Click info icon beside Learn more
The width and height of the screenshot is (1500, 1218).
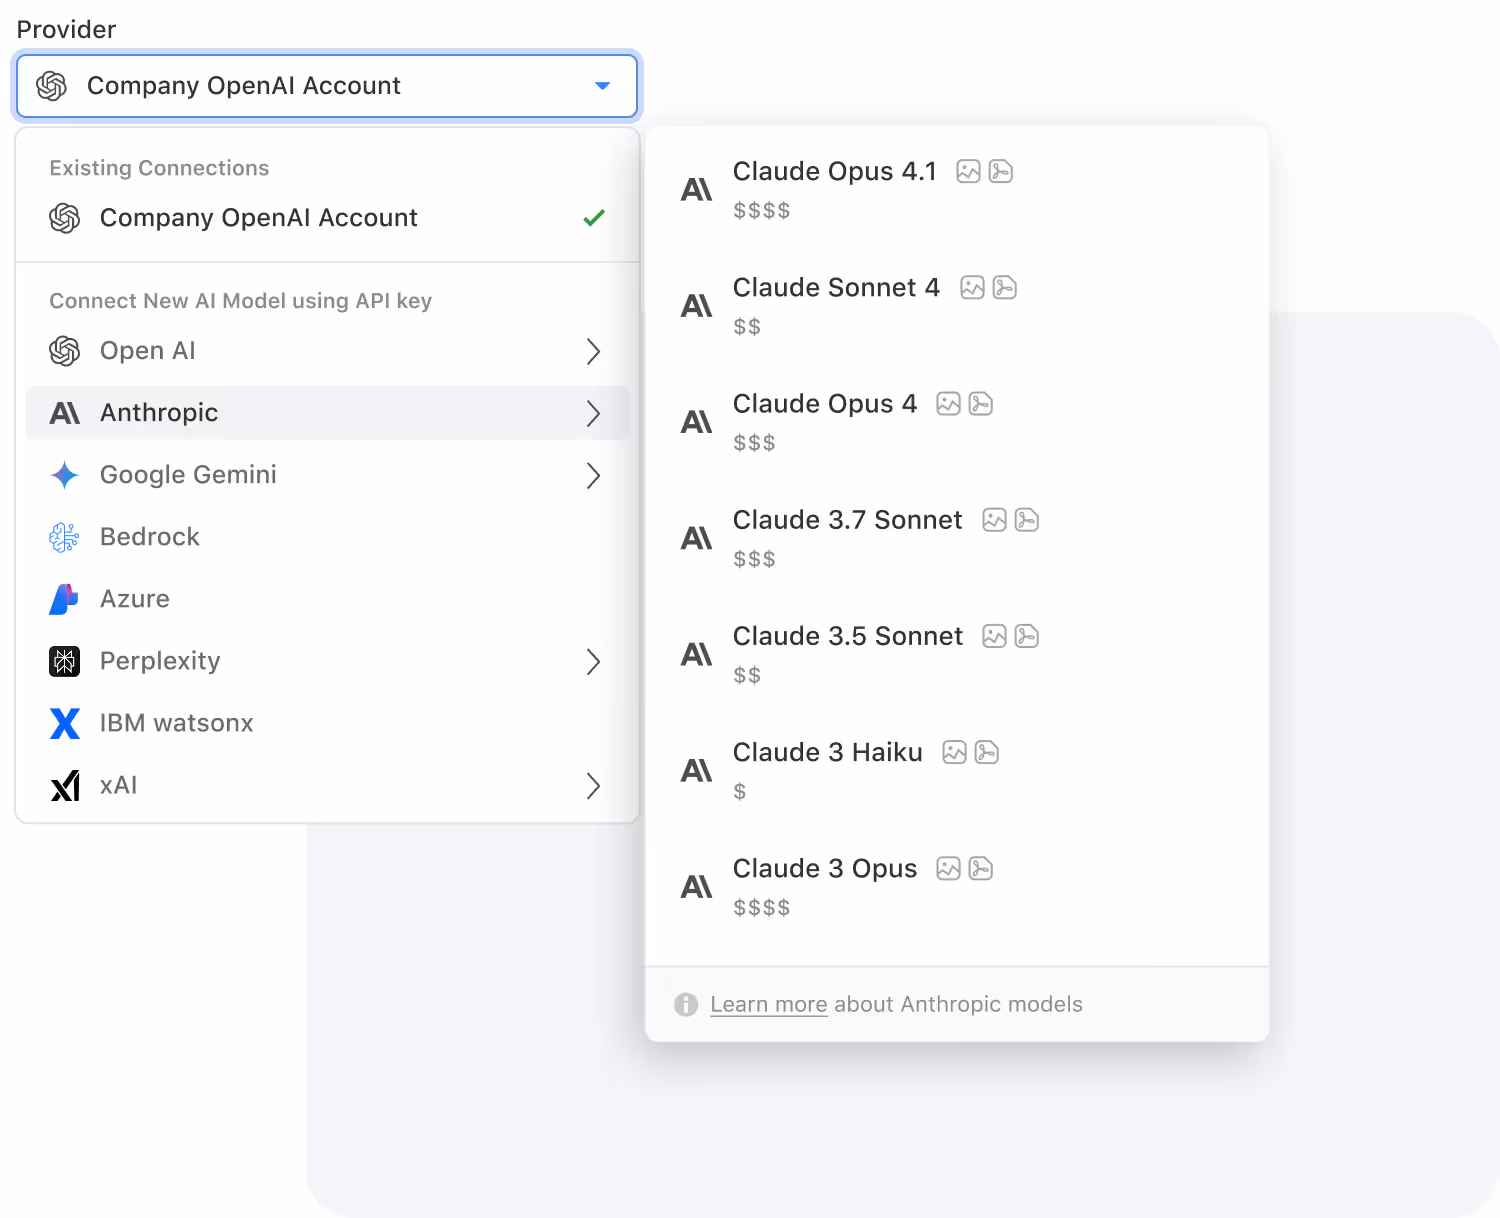pyautogui.click(x=686, y=1004)
